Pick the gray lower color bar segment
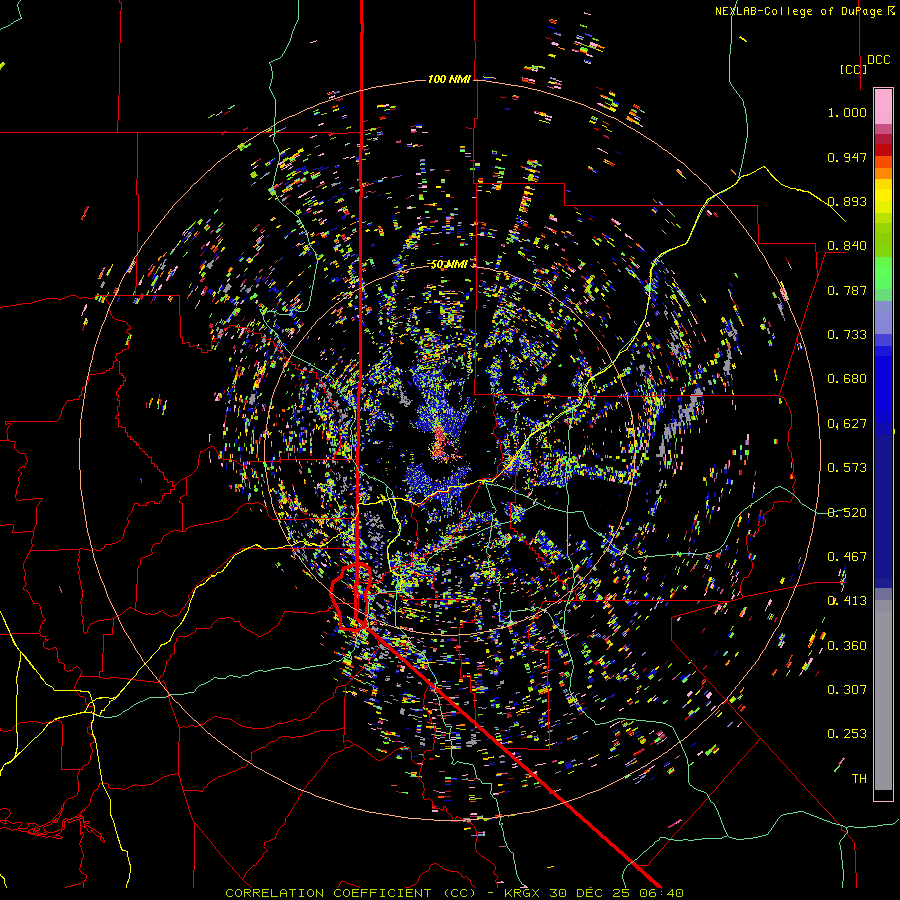Screen dimensions: 900x900 tap(883, 695)
